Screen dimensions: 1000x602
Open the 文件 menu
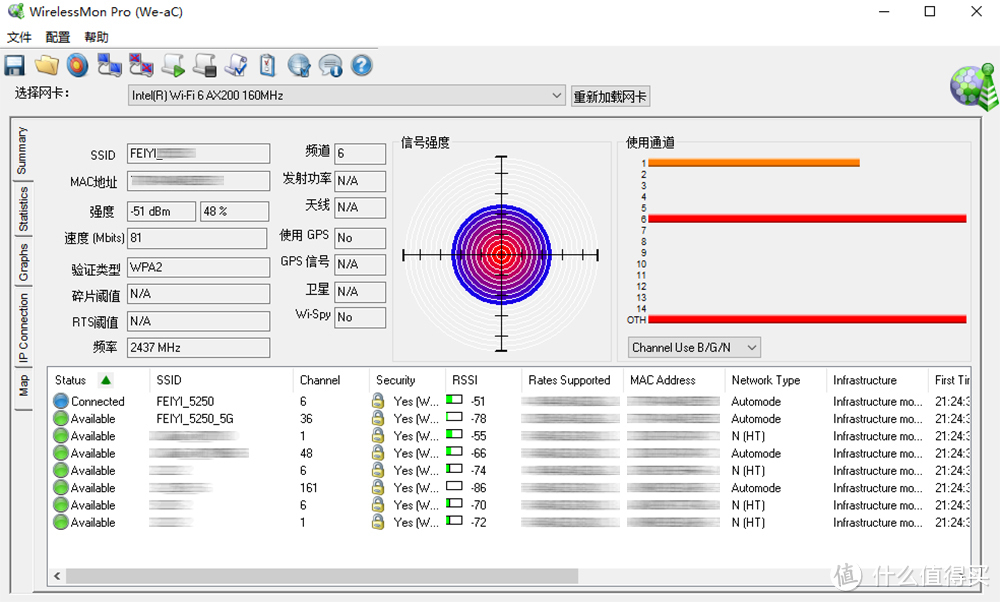coord(19,37)
